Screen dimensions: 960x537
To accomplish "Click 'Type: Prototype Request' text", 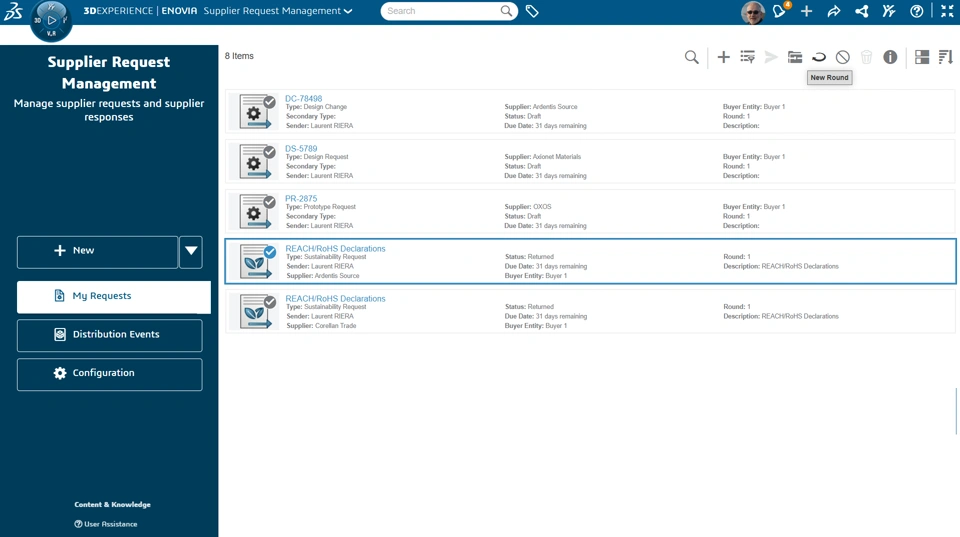I will click(320, 207).
